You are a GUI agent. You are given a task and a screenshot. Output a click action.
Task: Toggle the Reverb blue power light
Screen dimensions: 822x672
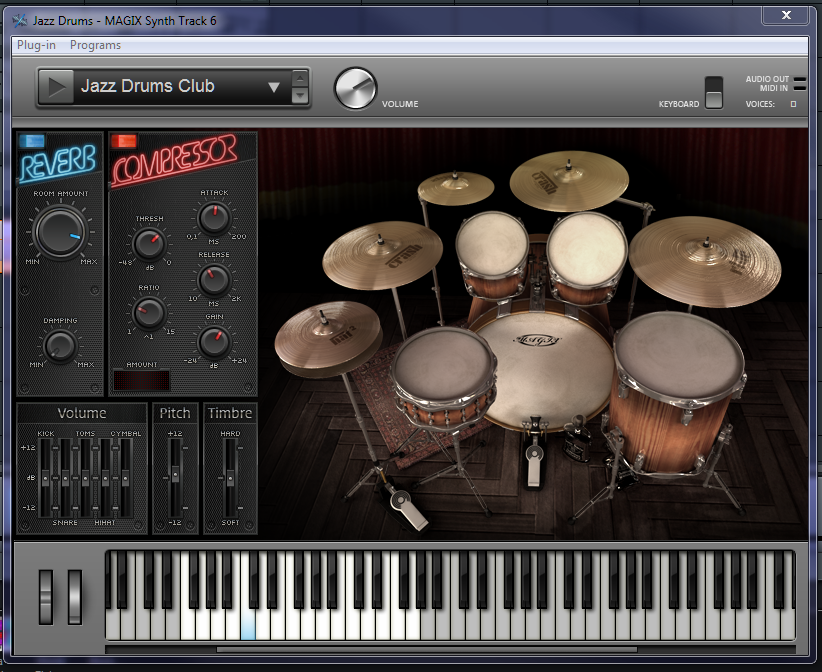(x=32, y=140)
